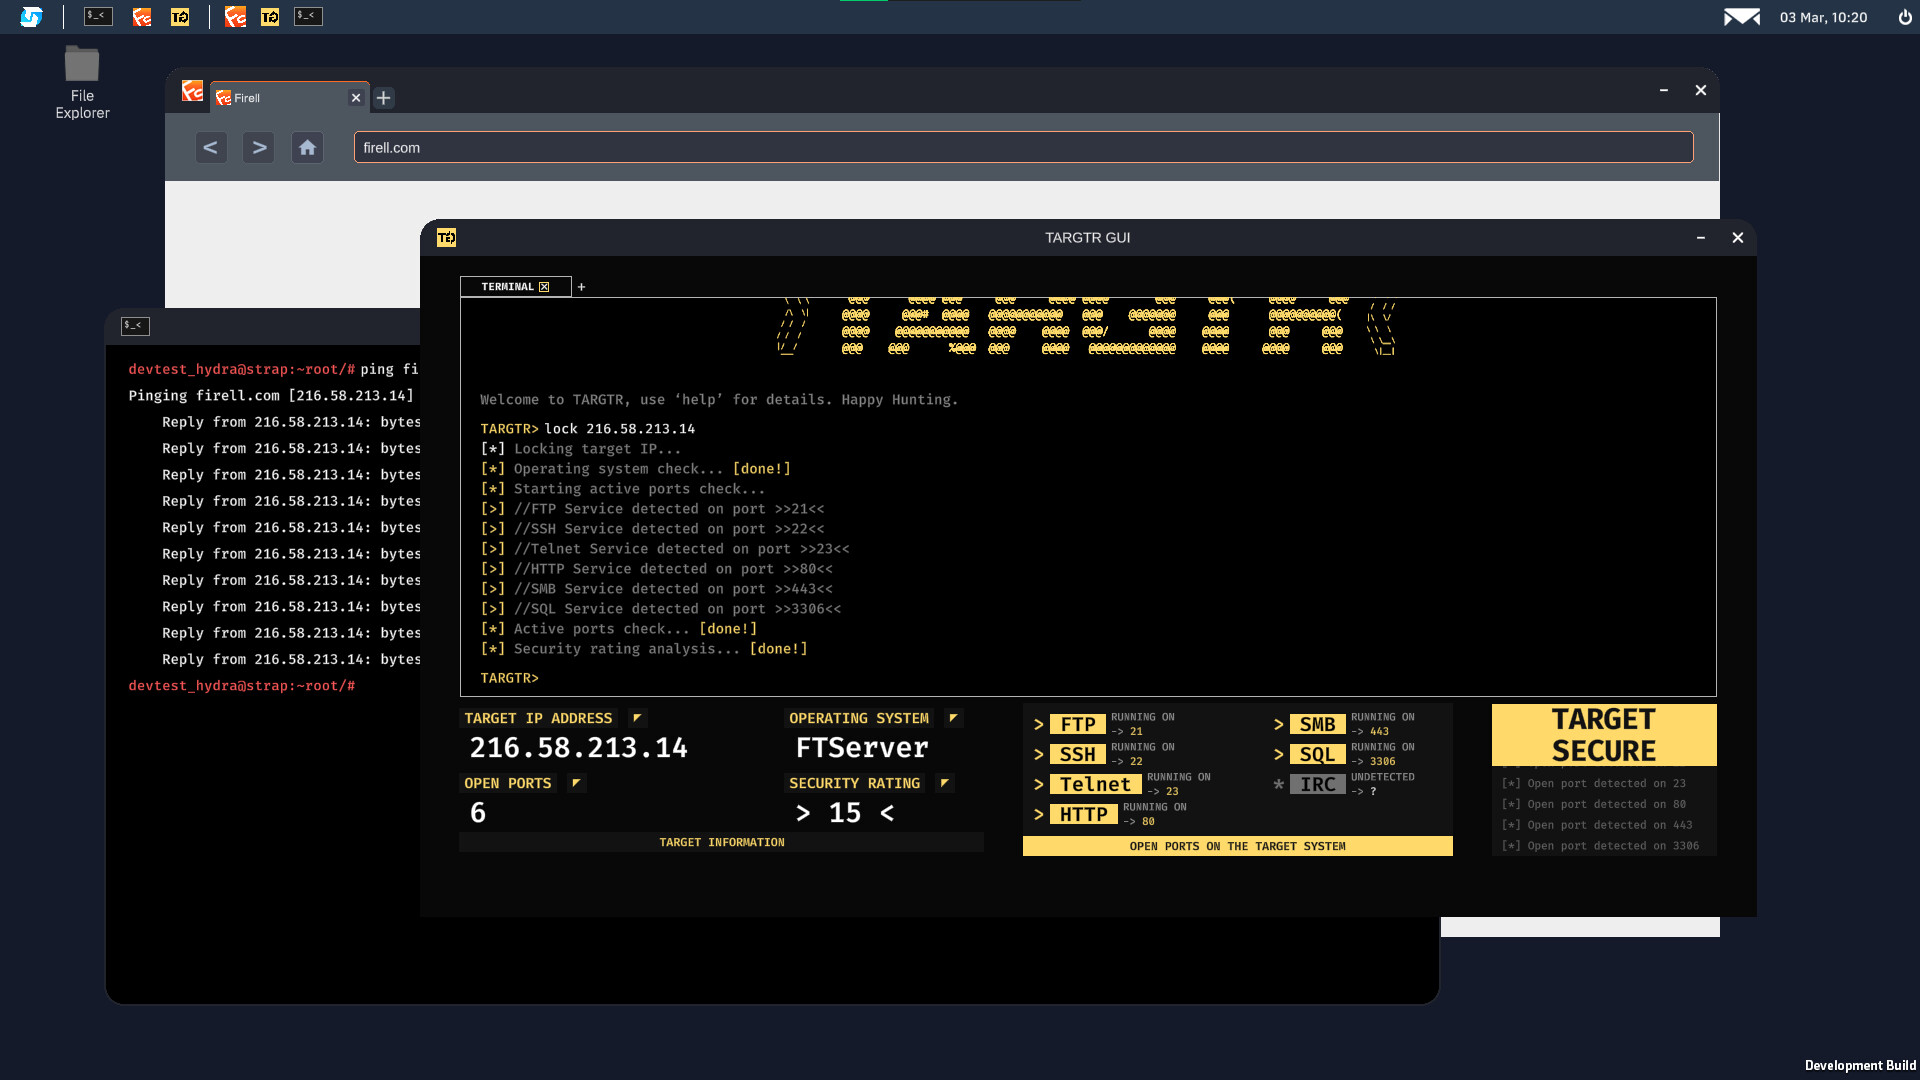The image size is (1920, 1080).
Task: Toggle the Telnet service indicator
Action: click(1096, 784)
